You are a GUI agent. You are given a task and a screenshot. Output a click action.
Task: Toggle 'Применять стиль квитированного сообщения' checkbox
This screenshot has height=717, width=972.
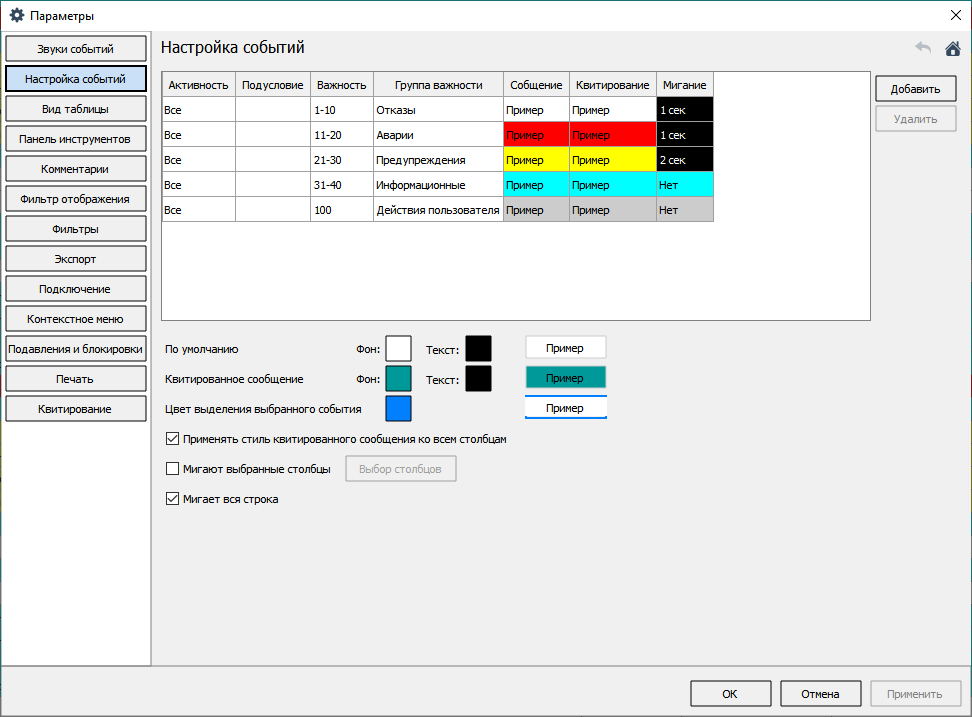173,439
